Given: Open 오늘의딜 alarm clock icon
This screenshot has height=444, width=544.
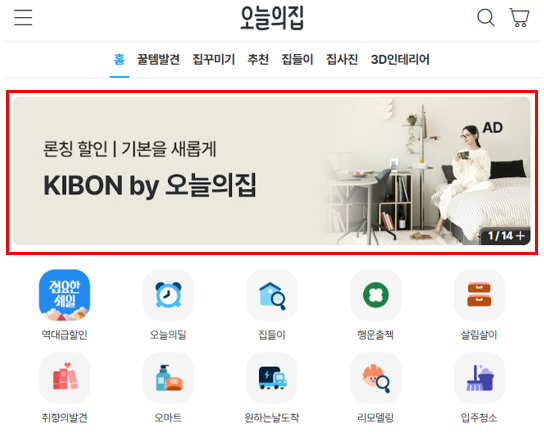Looking at the screenshot, I should point(168,295).
